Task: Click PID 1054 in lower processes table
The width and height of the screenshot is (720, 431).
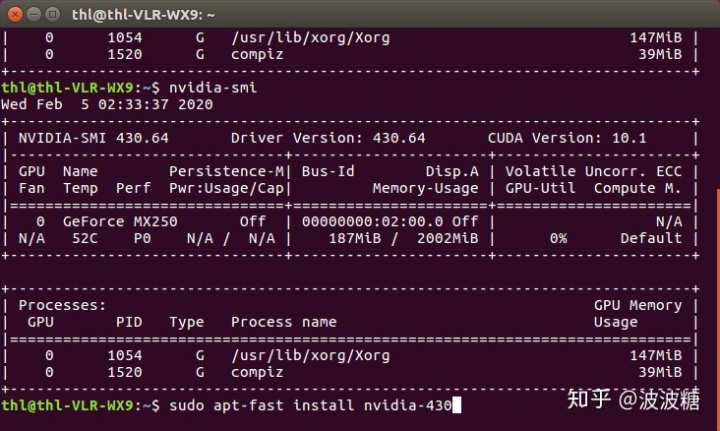Action: coord(125,356)
